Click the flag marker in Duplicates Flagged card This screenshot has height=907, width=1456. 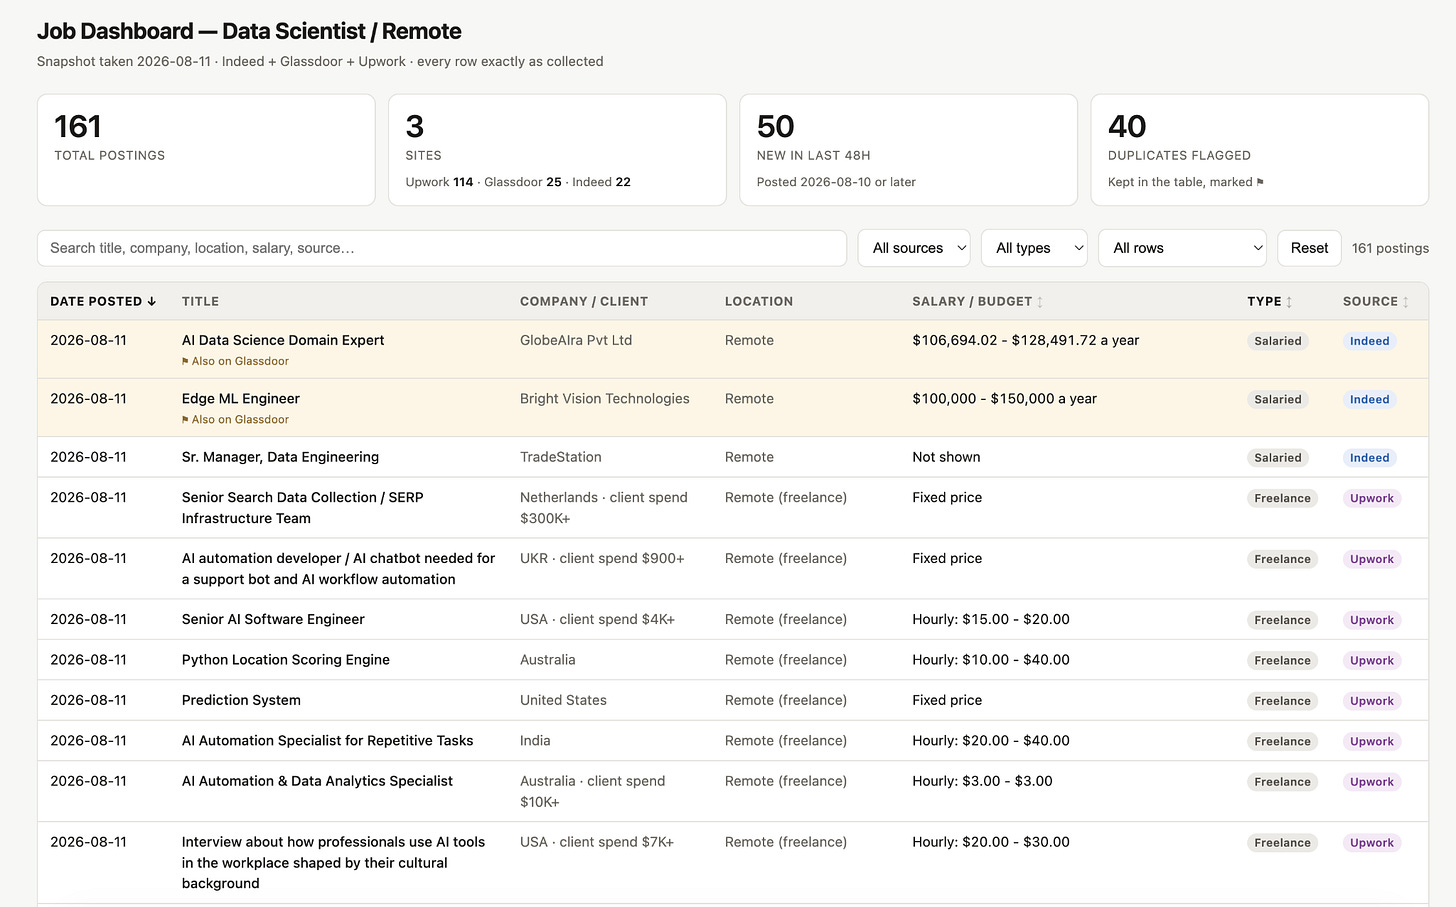click(1260, 182)
